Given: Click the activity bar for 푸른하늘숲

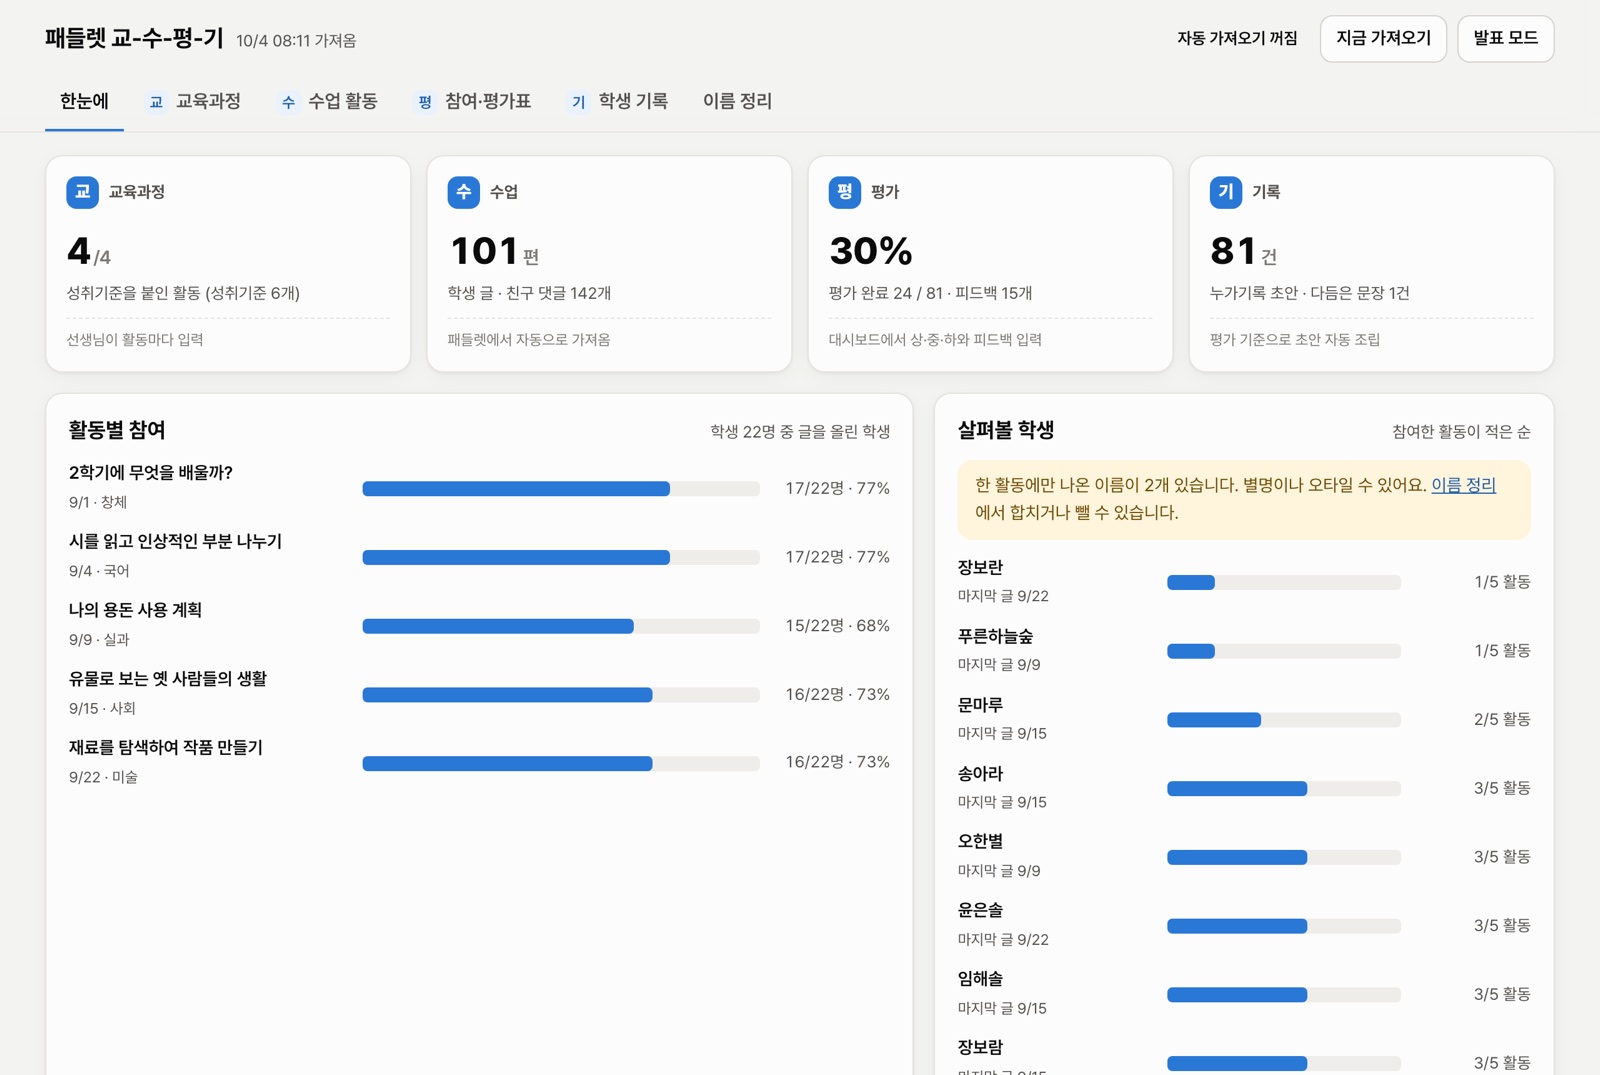Looking at the screenshot, I should [x=1284, y=651].
